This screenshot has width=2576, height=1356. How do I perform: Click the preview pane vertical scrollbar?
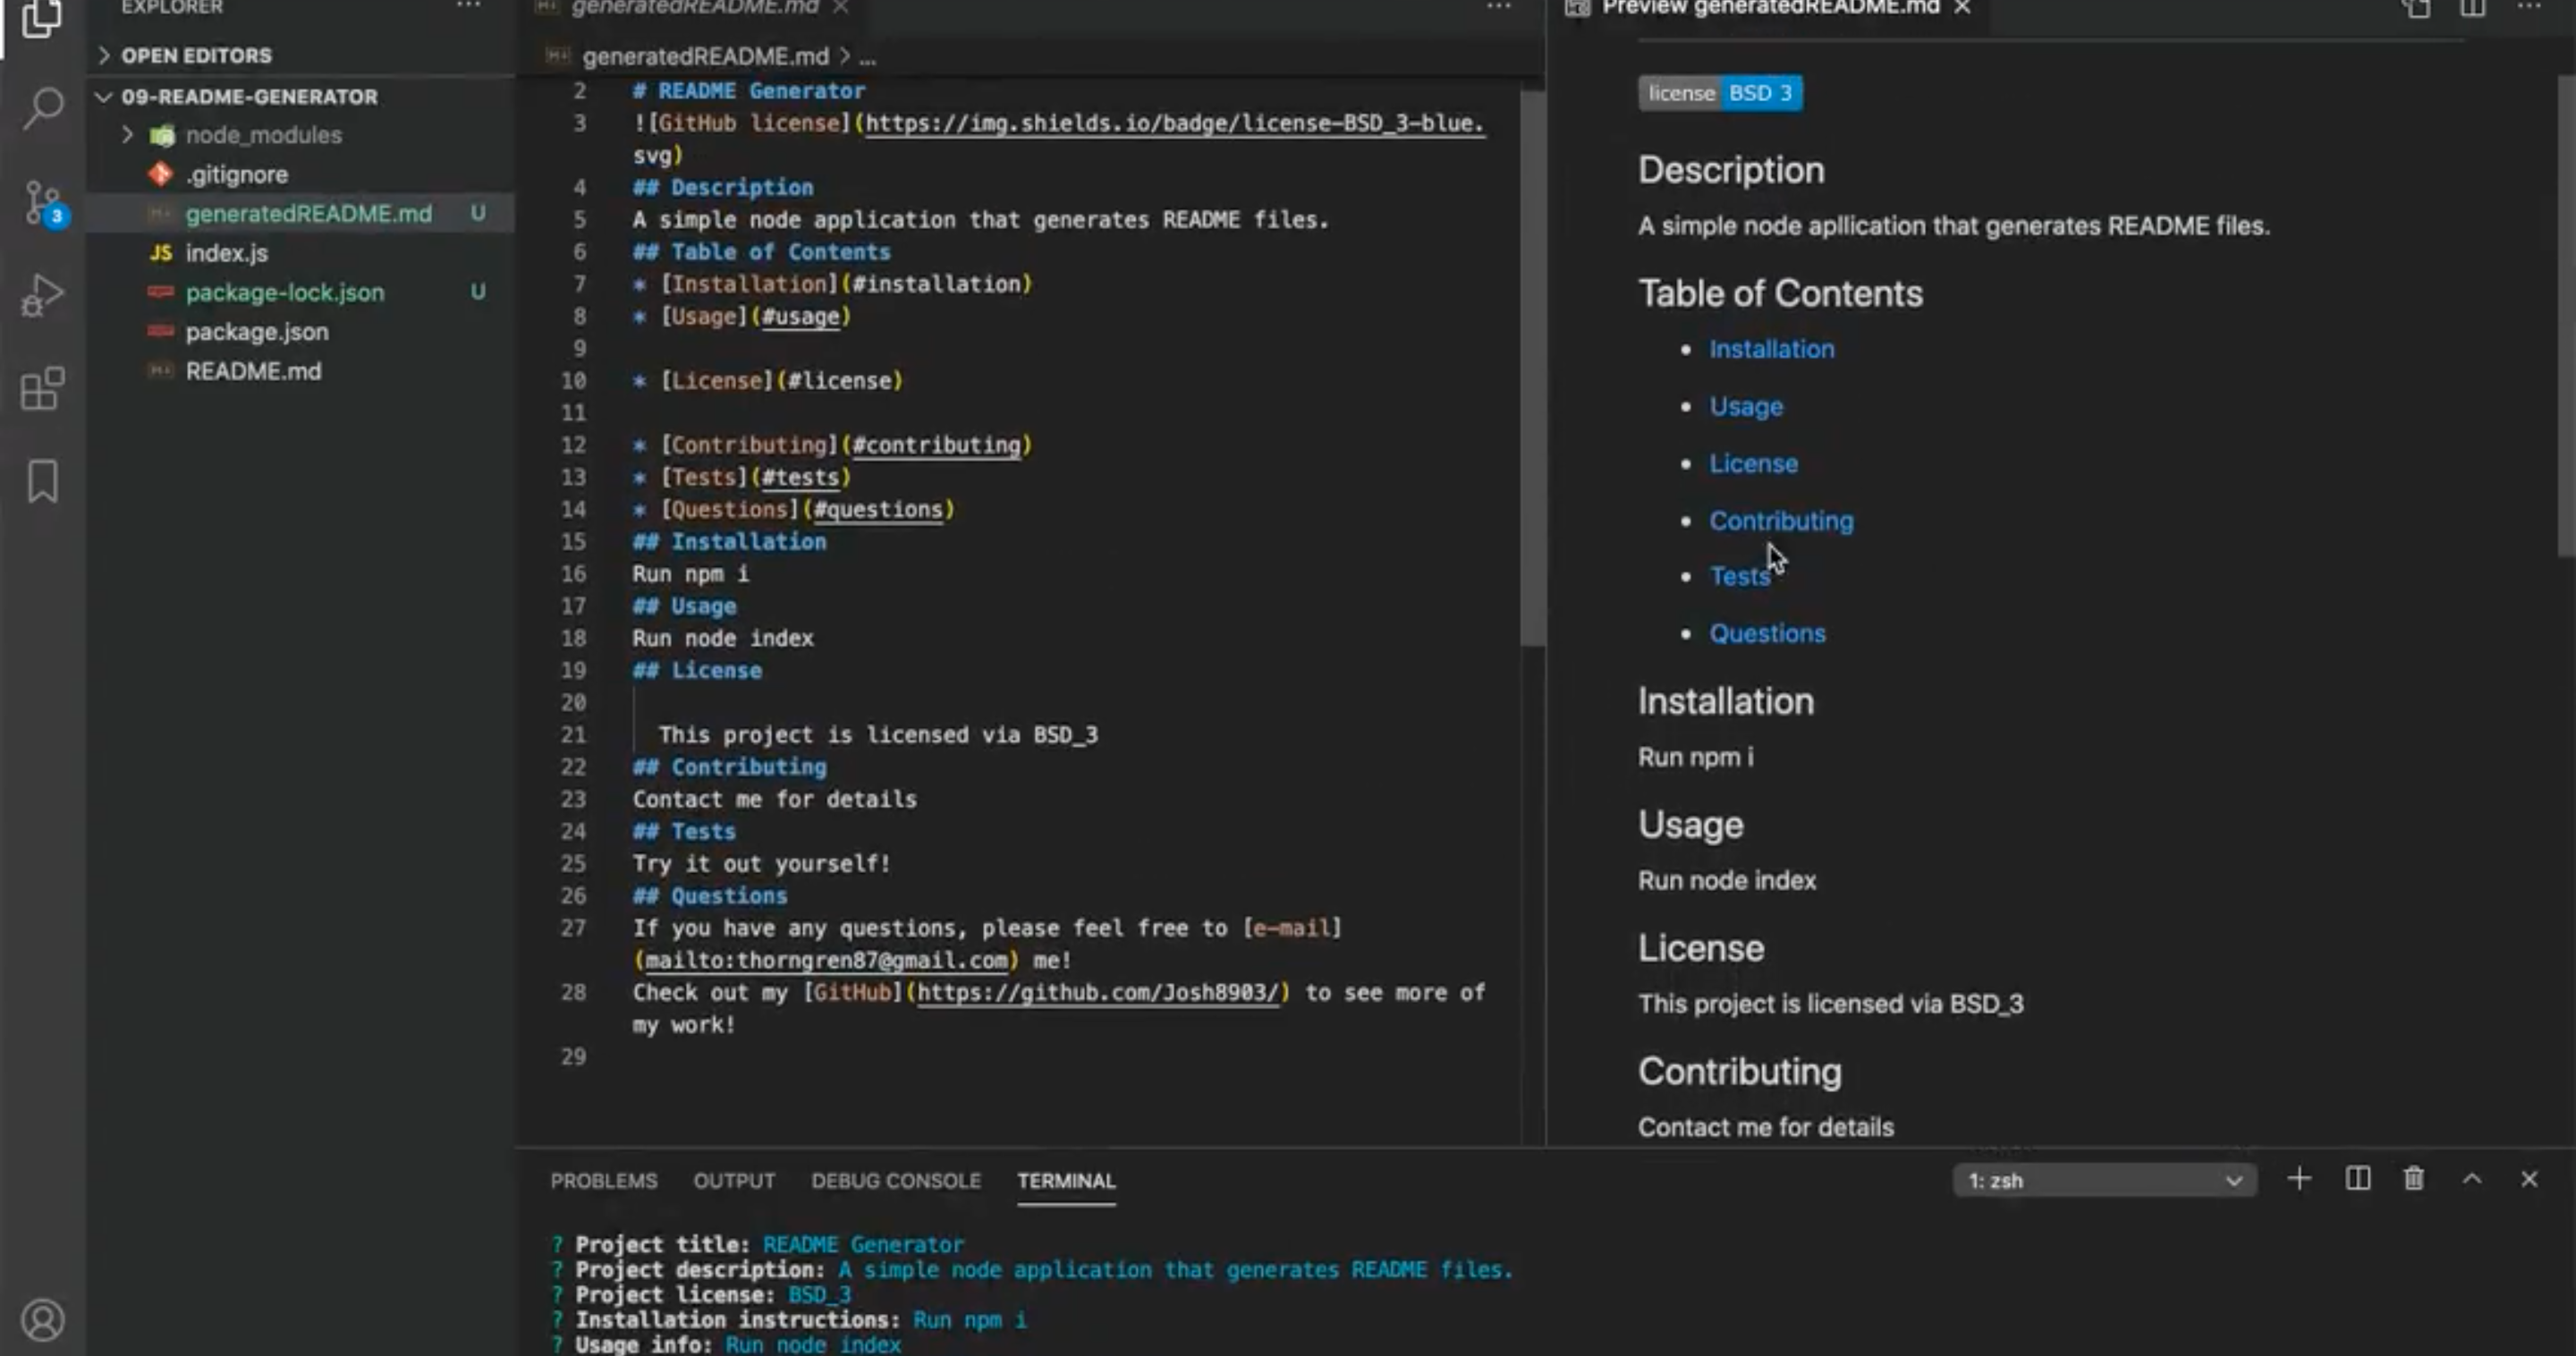click(x=2567, y=315)
